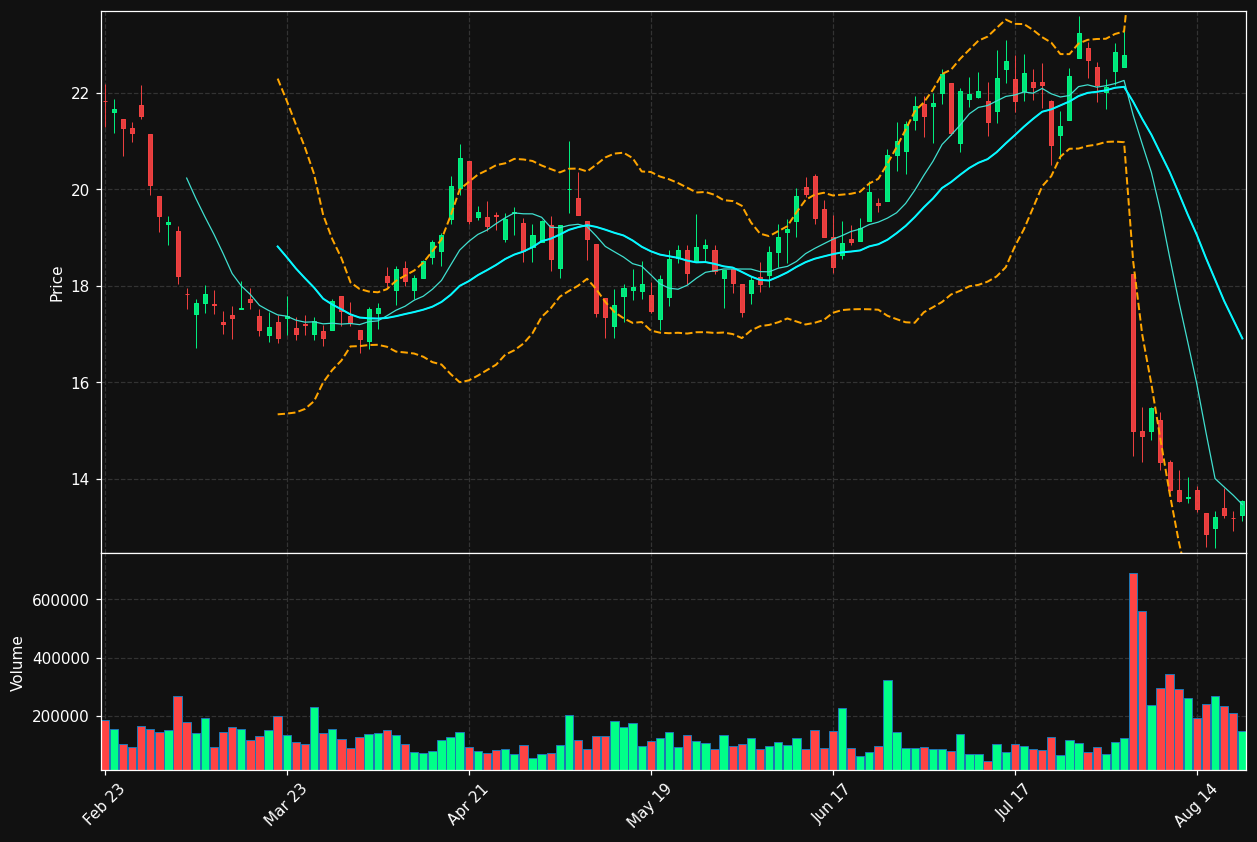Viewport: 1257px width, 842px height.
Task: Click the price axis value 16
Action: point(80,383)
